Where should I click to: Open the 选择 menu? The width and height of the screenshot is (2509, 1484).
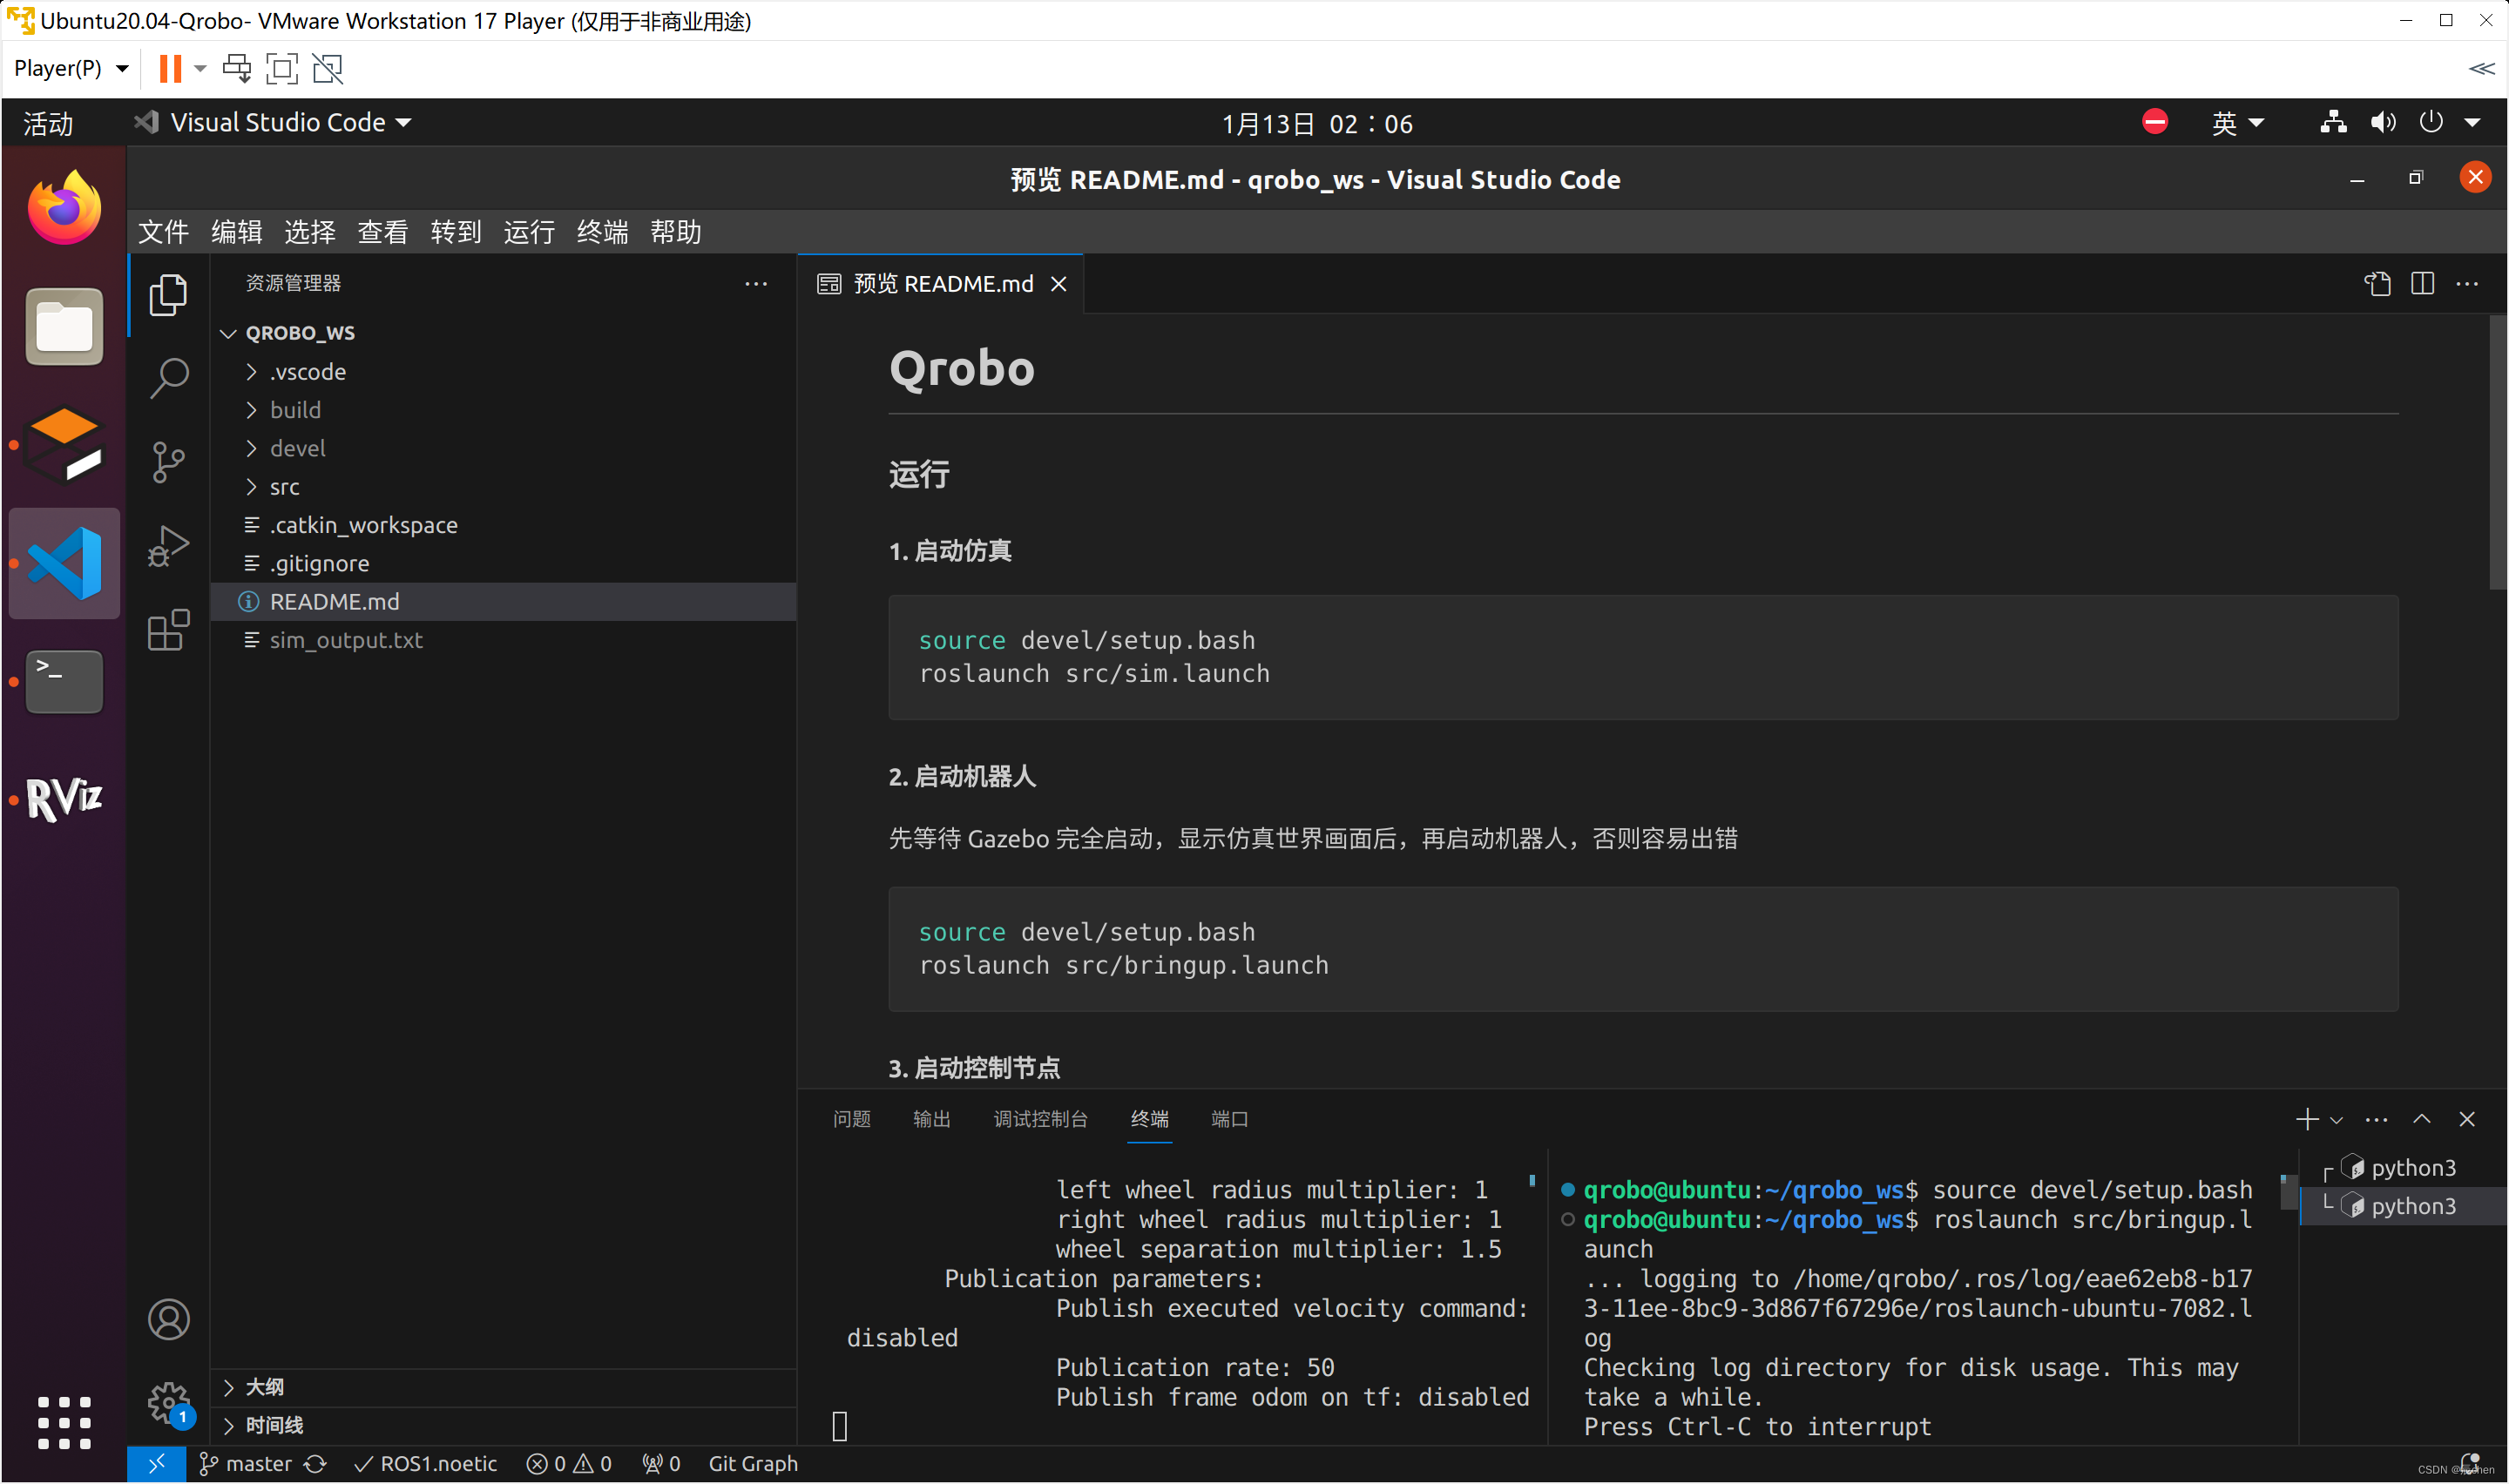[309, 232]
